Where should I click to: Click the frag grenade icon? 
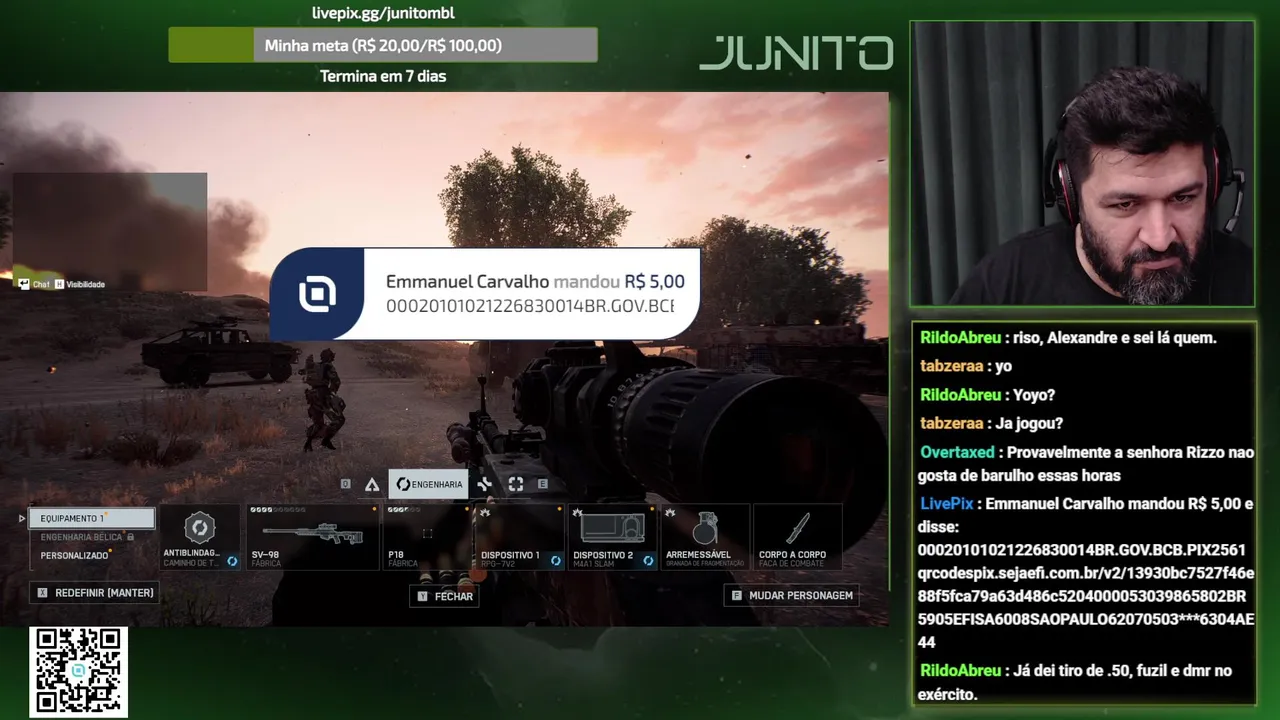point(705,529)
